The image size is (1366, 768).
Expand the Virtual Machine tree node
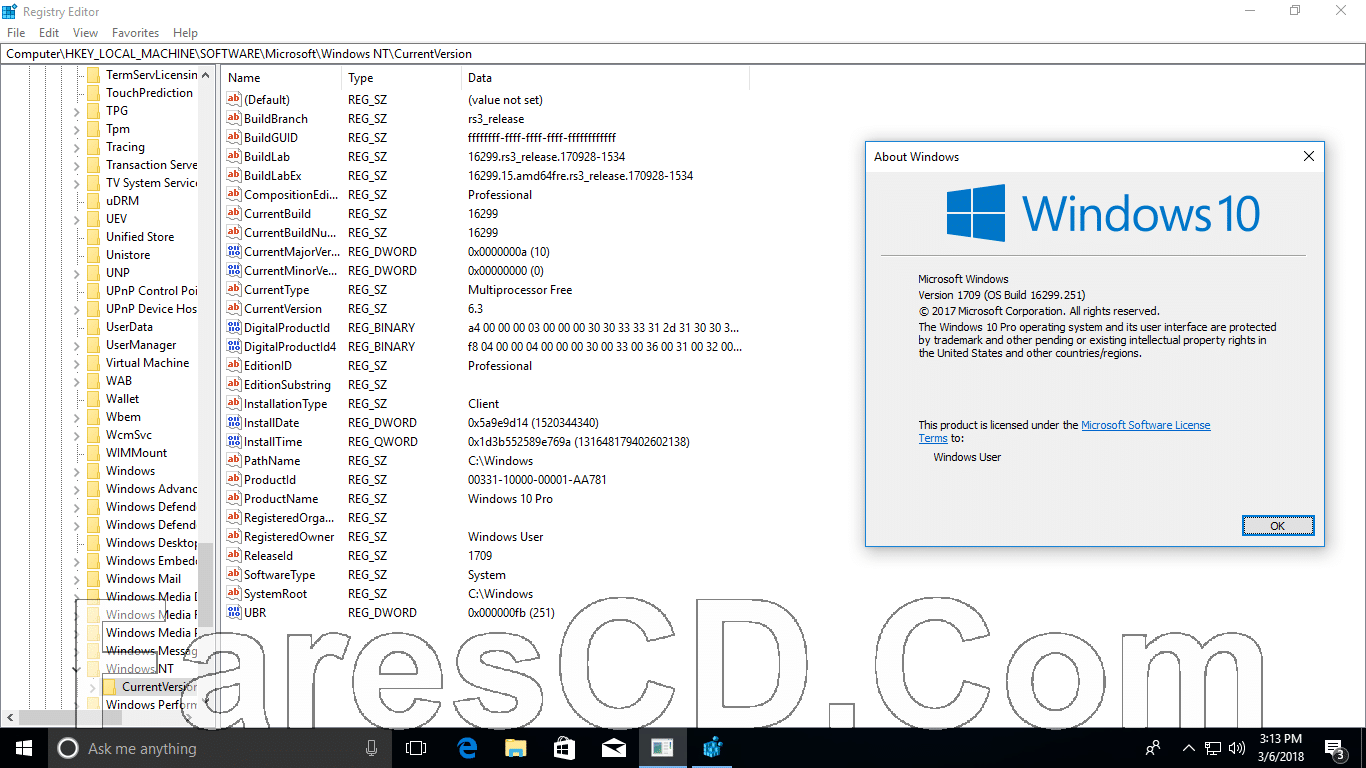pyautogui.click(x=77, y=363)
